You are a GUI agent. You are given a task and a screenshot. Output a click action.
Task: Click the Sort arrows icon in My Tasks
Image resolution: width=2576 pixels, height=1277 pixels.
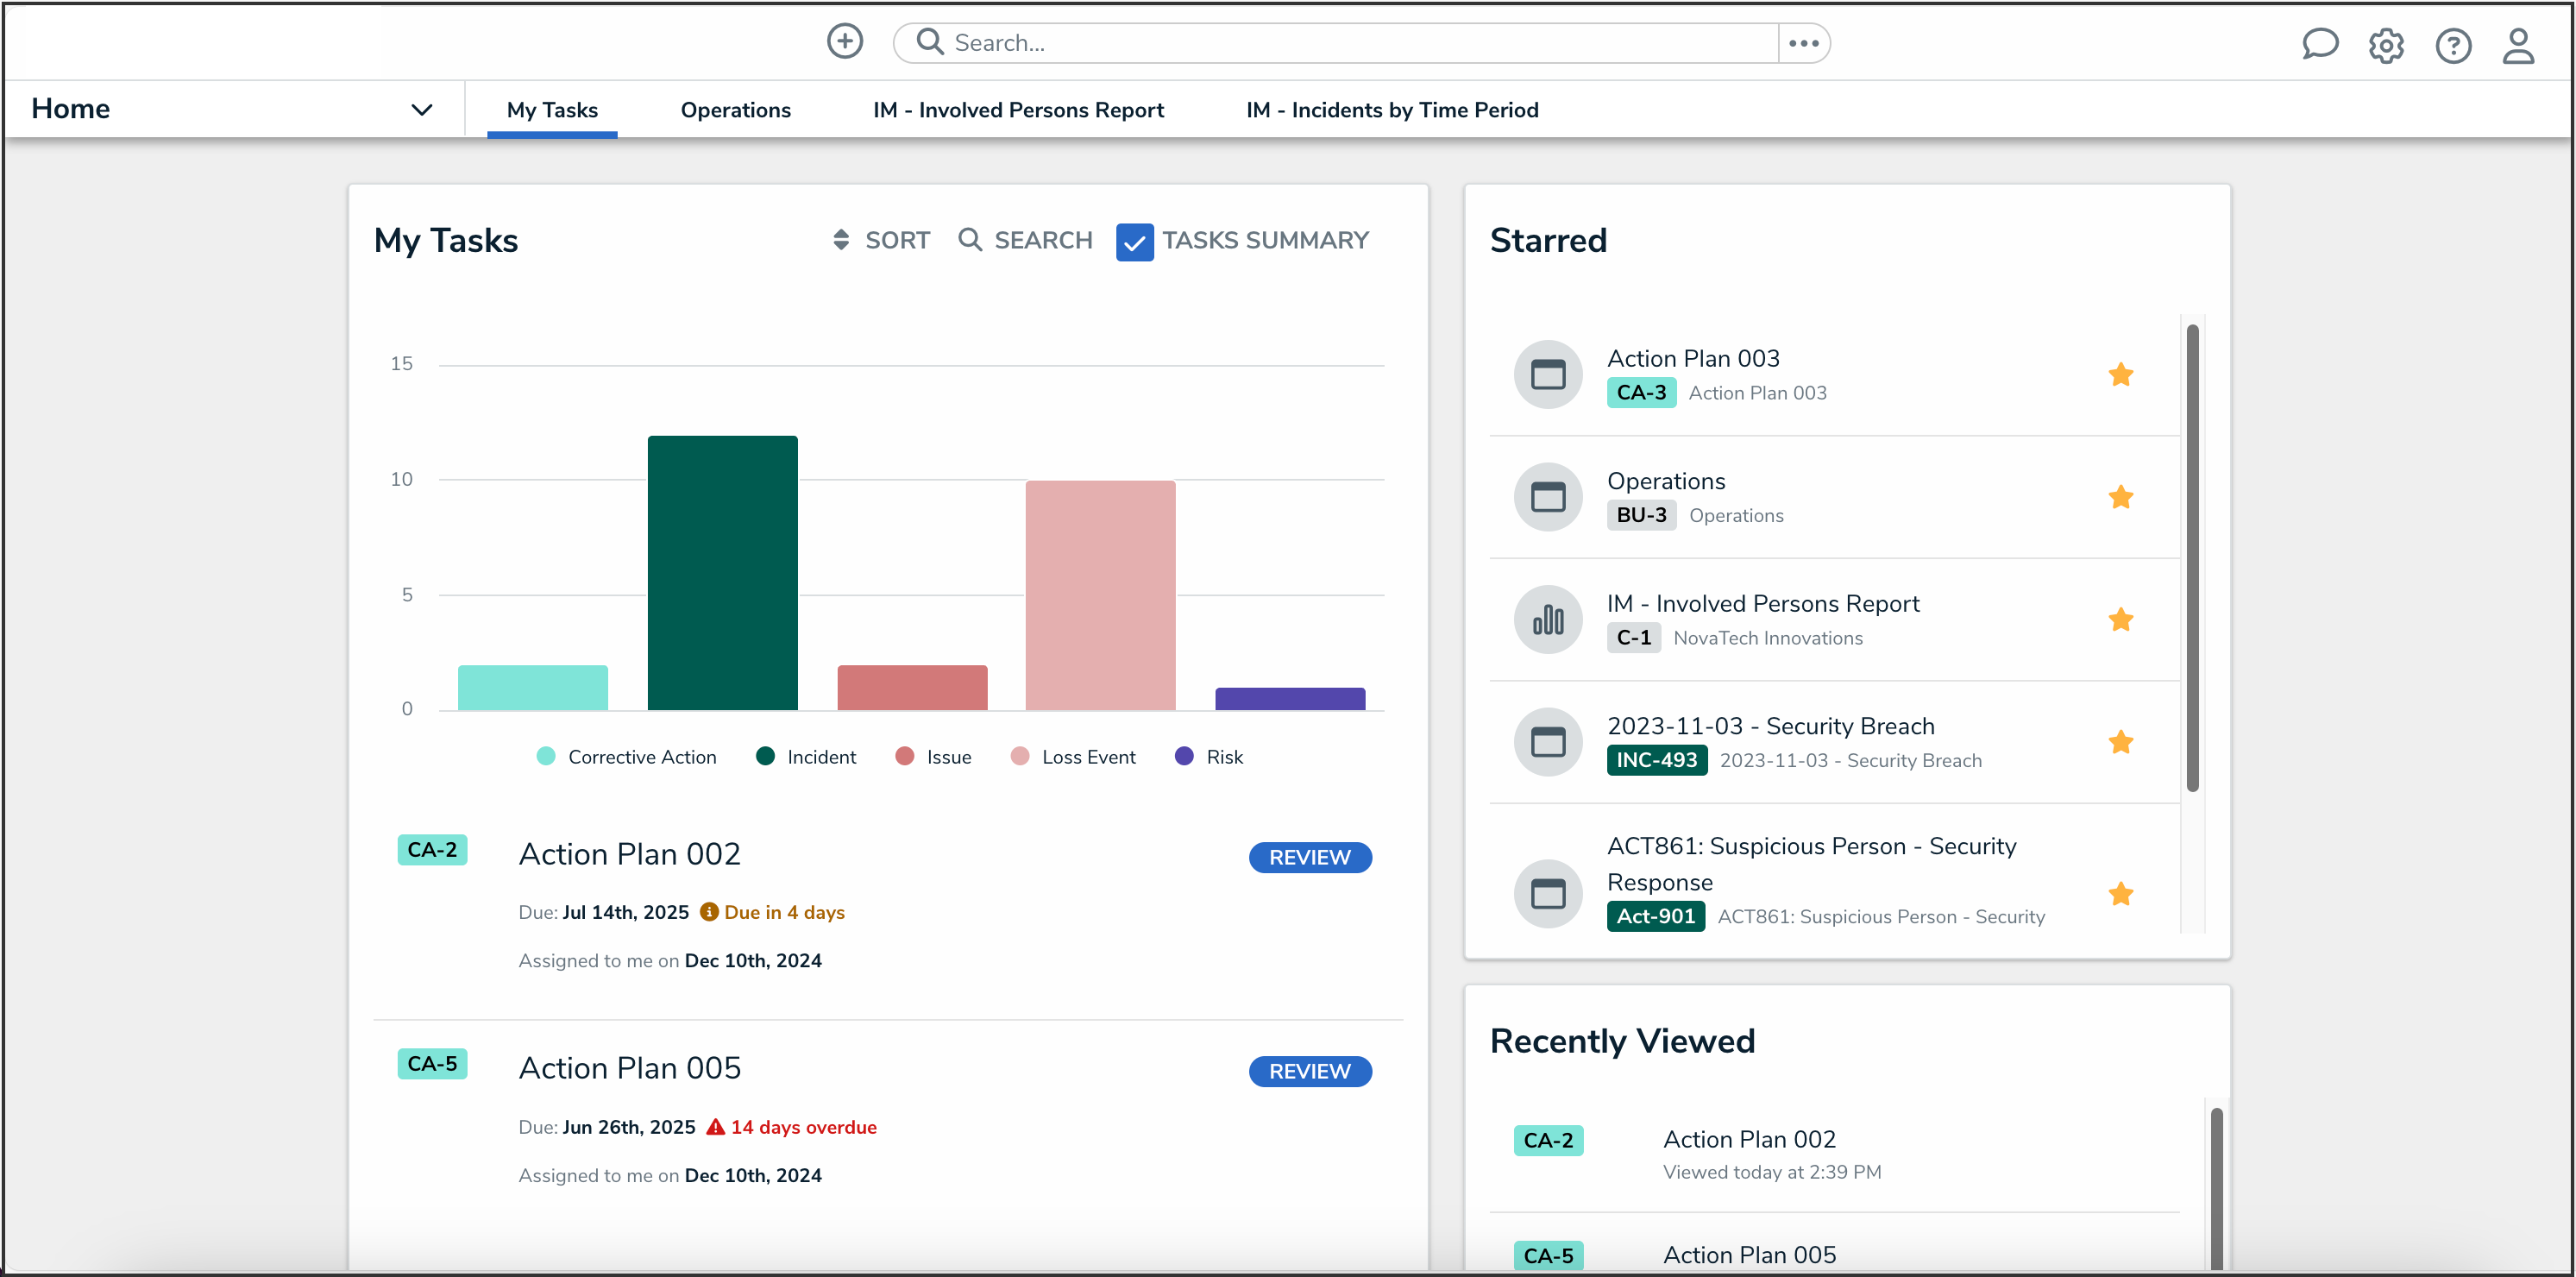(x=841, y=240)
